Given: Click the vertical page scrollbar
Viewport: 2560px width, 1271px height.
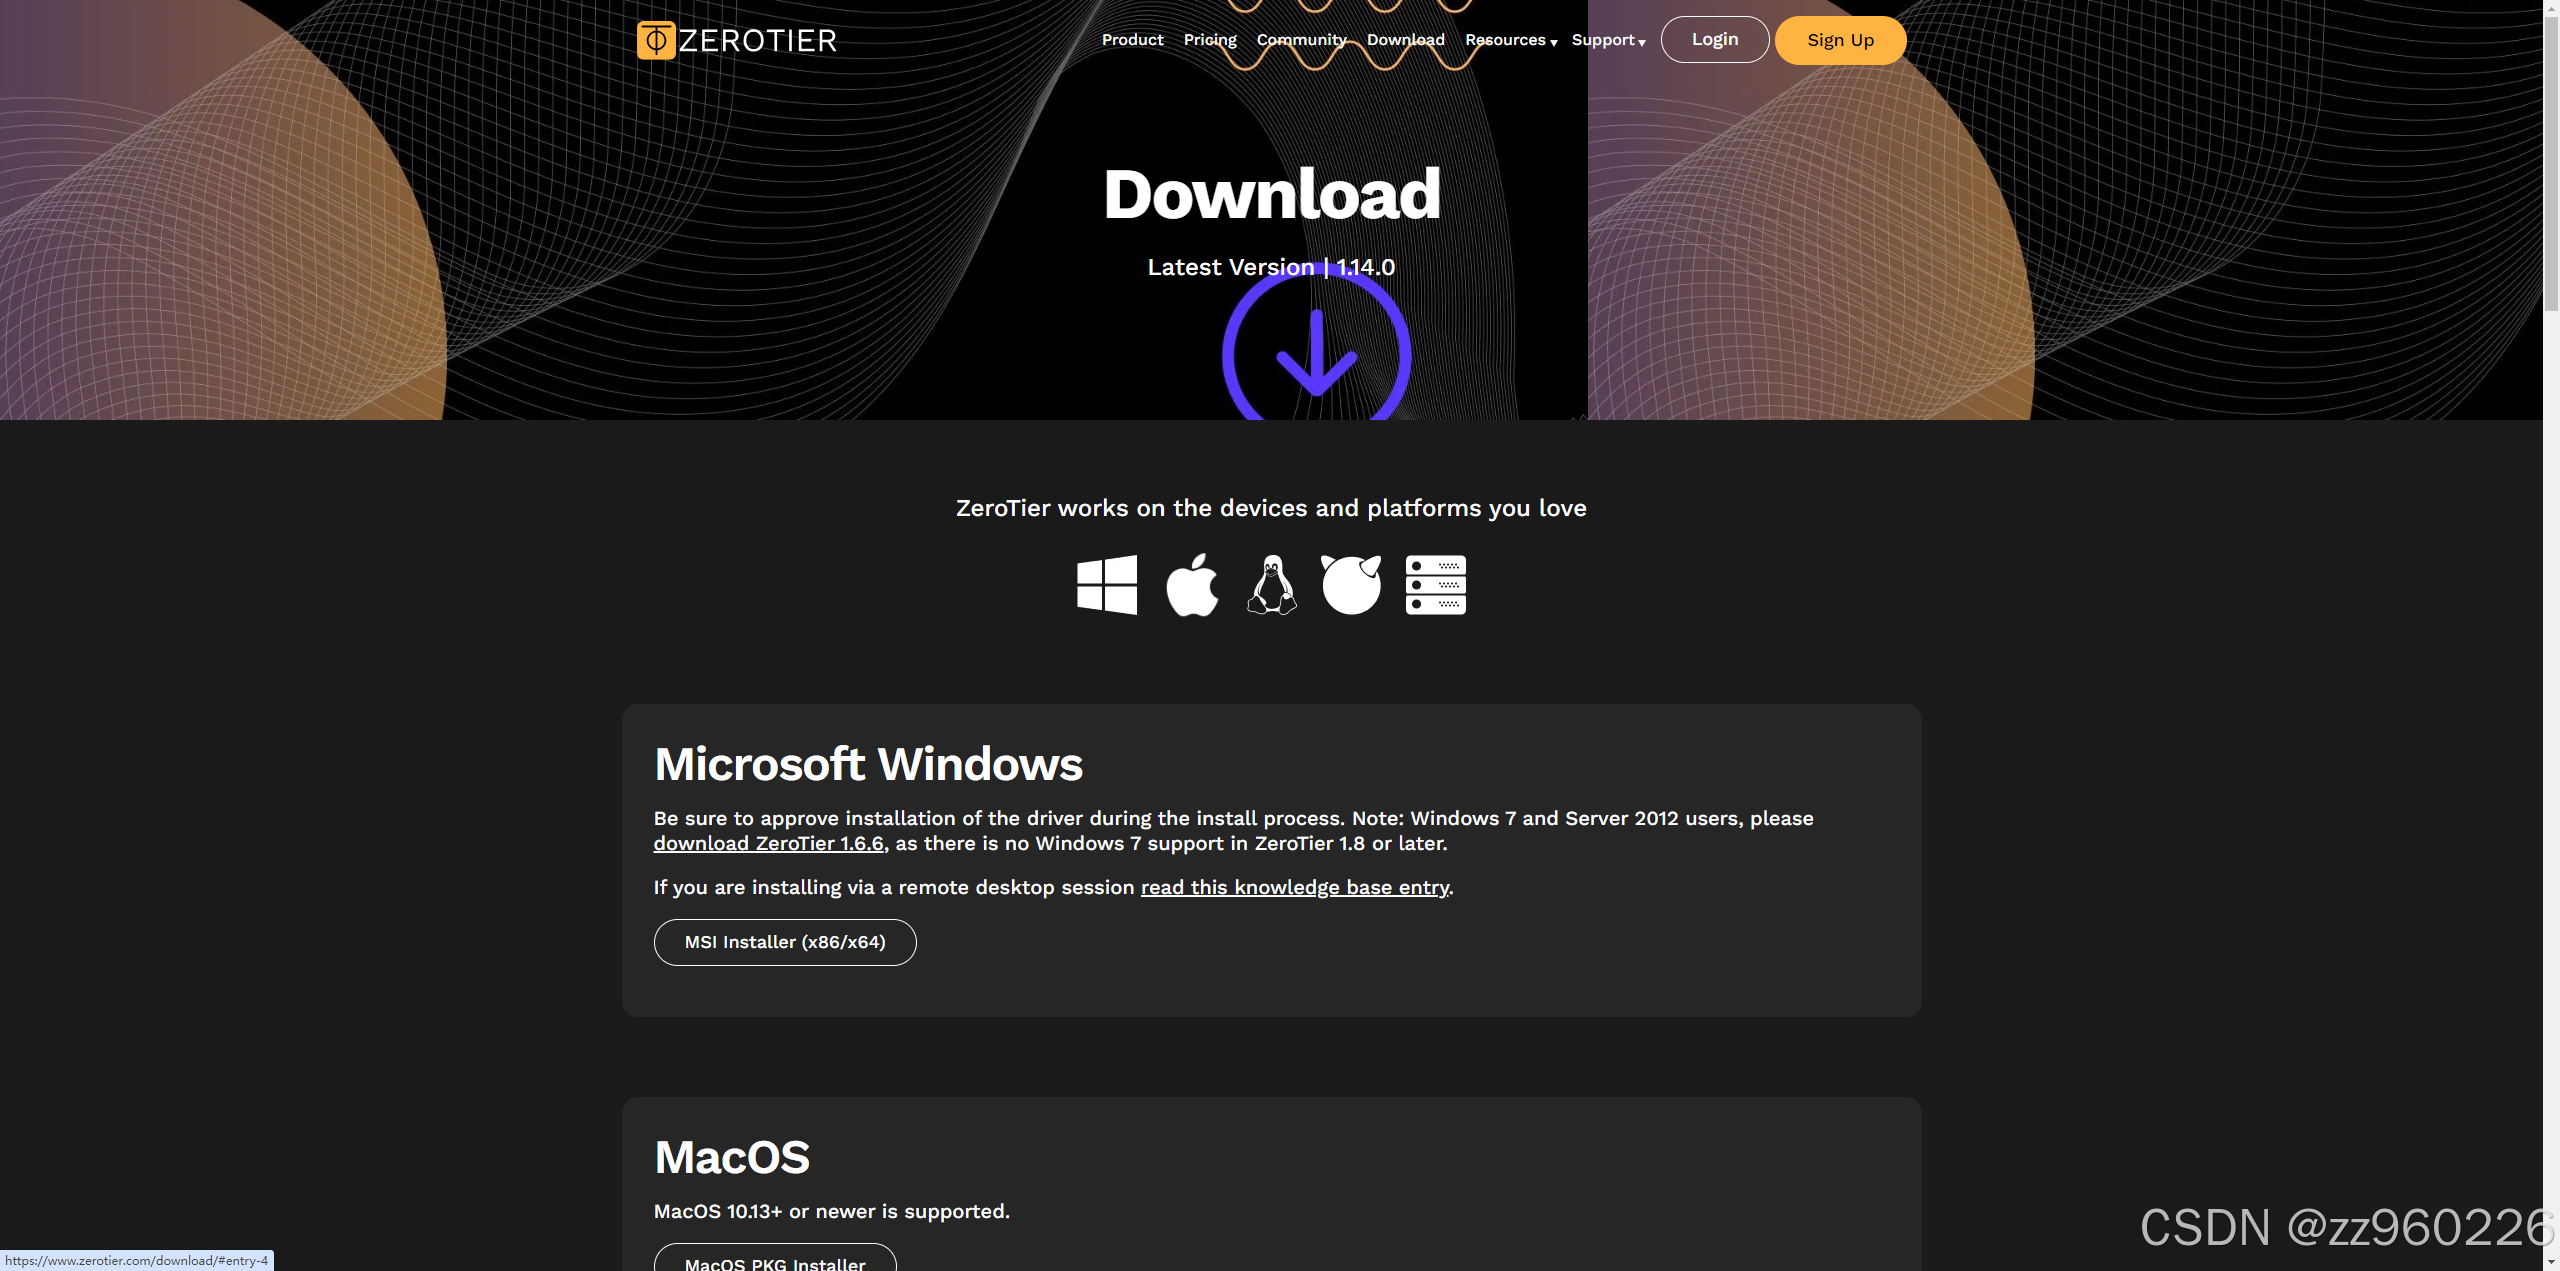Looking at the screenshot, I should [x=2551, y=160].
